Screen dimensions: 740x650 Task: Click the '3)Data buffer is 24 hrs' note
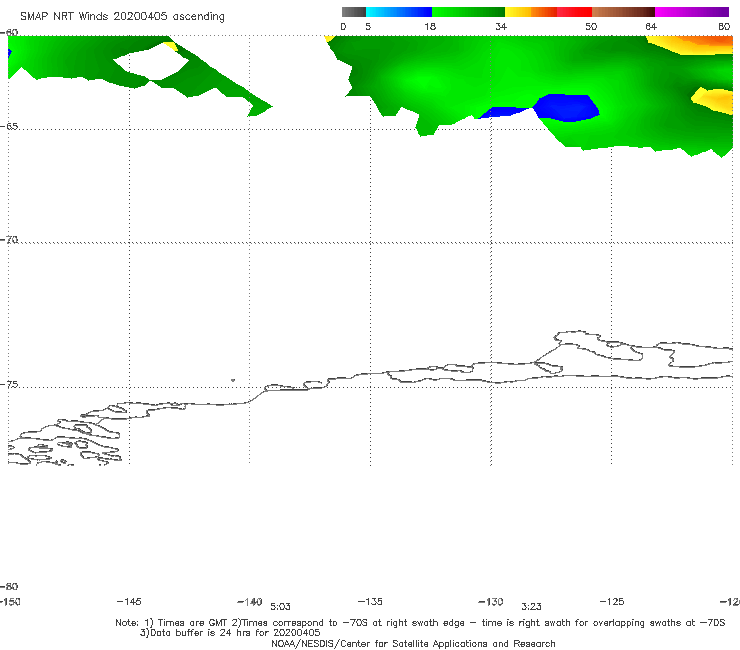click(230, 633)
